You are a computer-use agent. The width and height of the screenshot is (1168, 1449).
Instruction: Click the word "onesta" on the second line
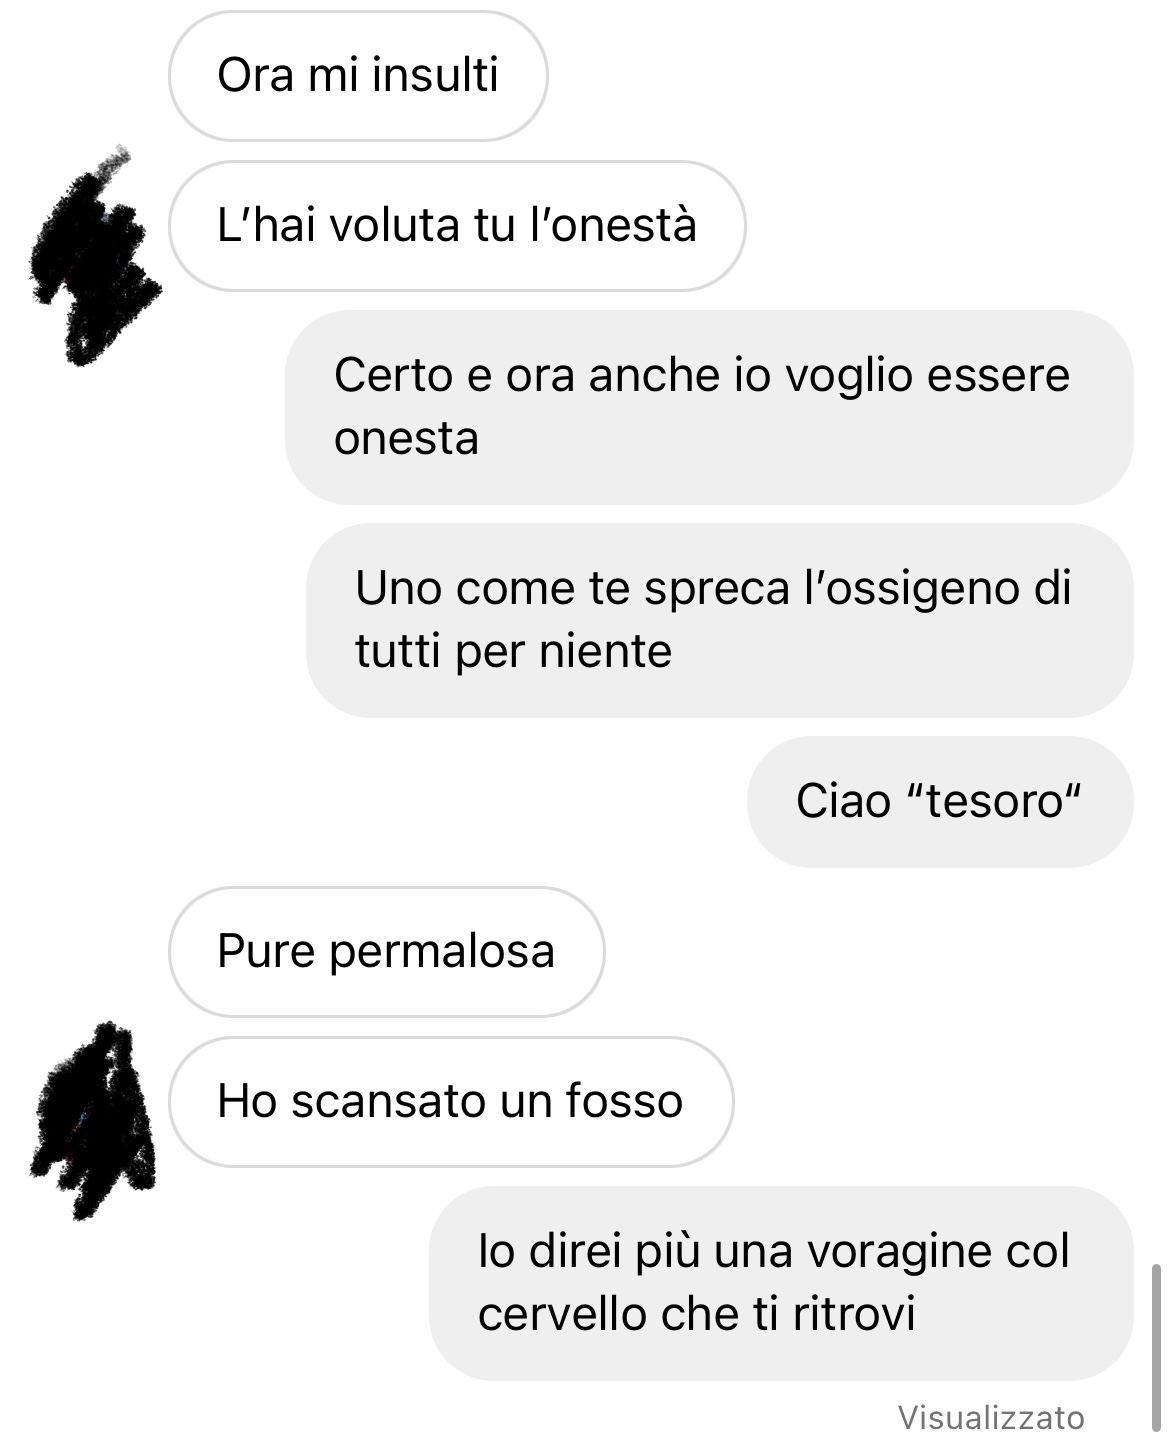pos(406,439)
